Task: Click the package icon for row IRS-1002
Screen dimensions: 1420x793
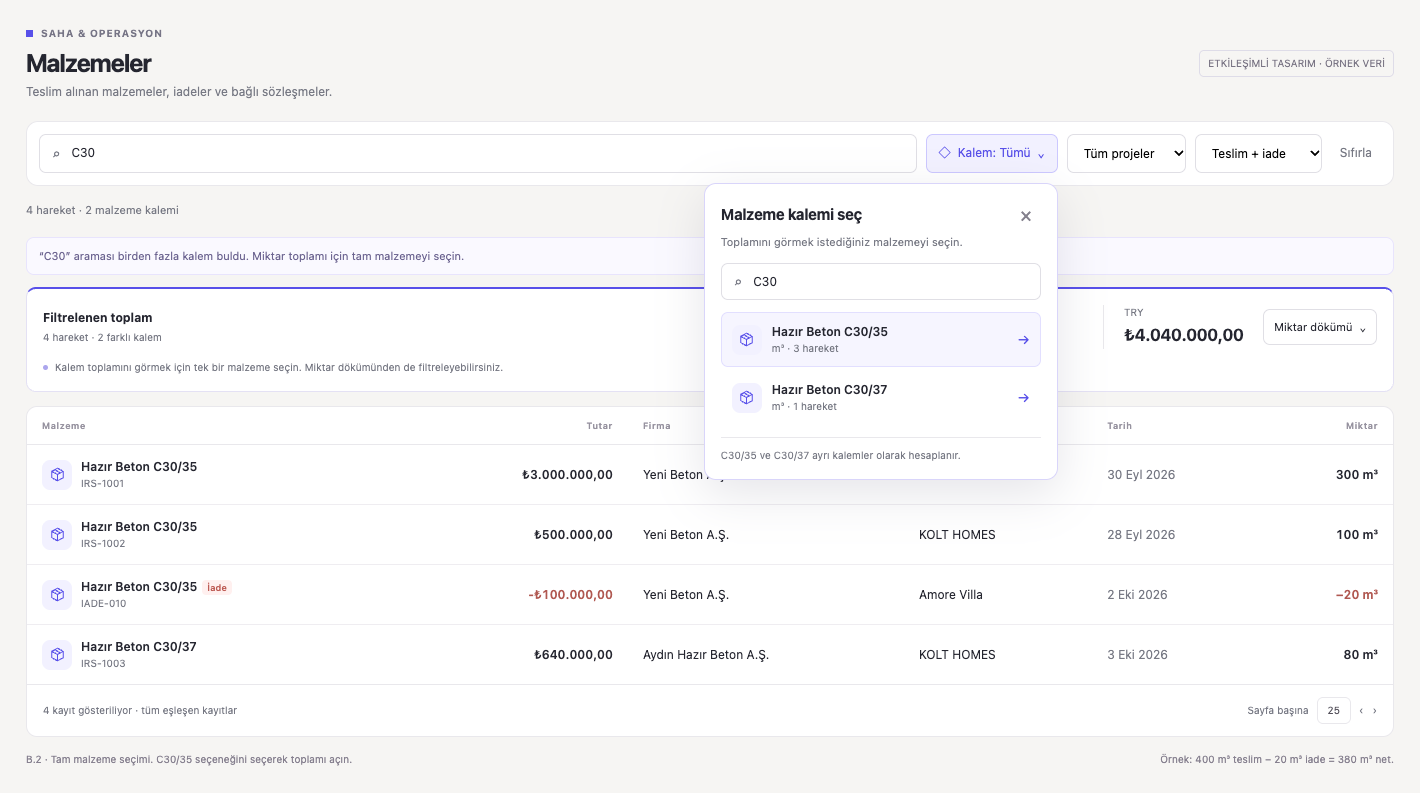Action: tap(57, 535)
